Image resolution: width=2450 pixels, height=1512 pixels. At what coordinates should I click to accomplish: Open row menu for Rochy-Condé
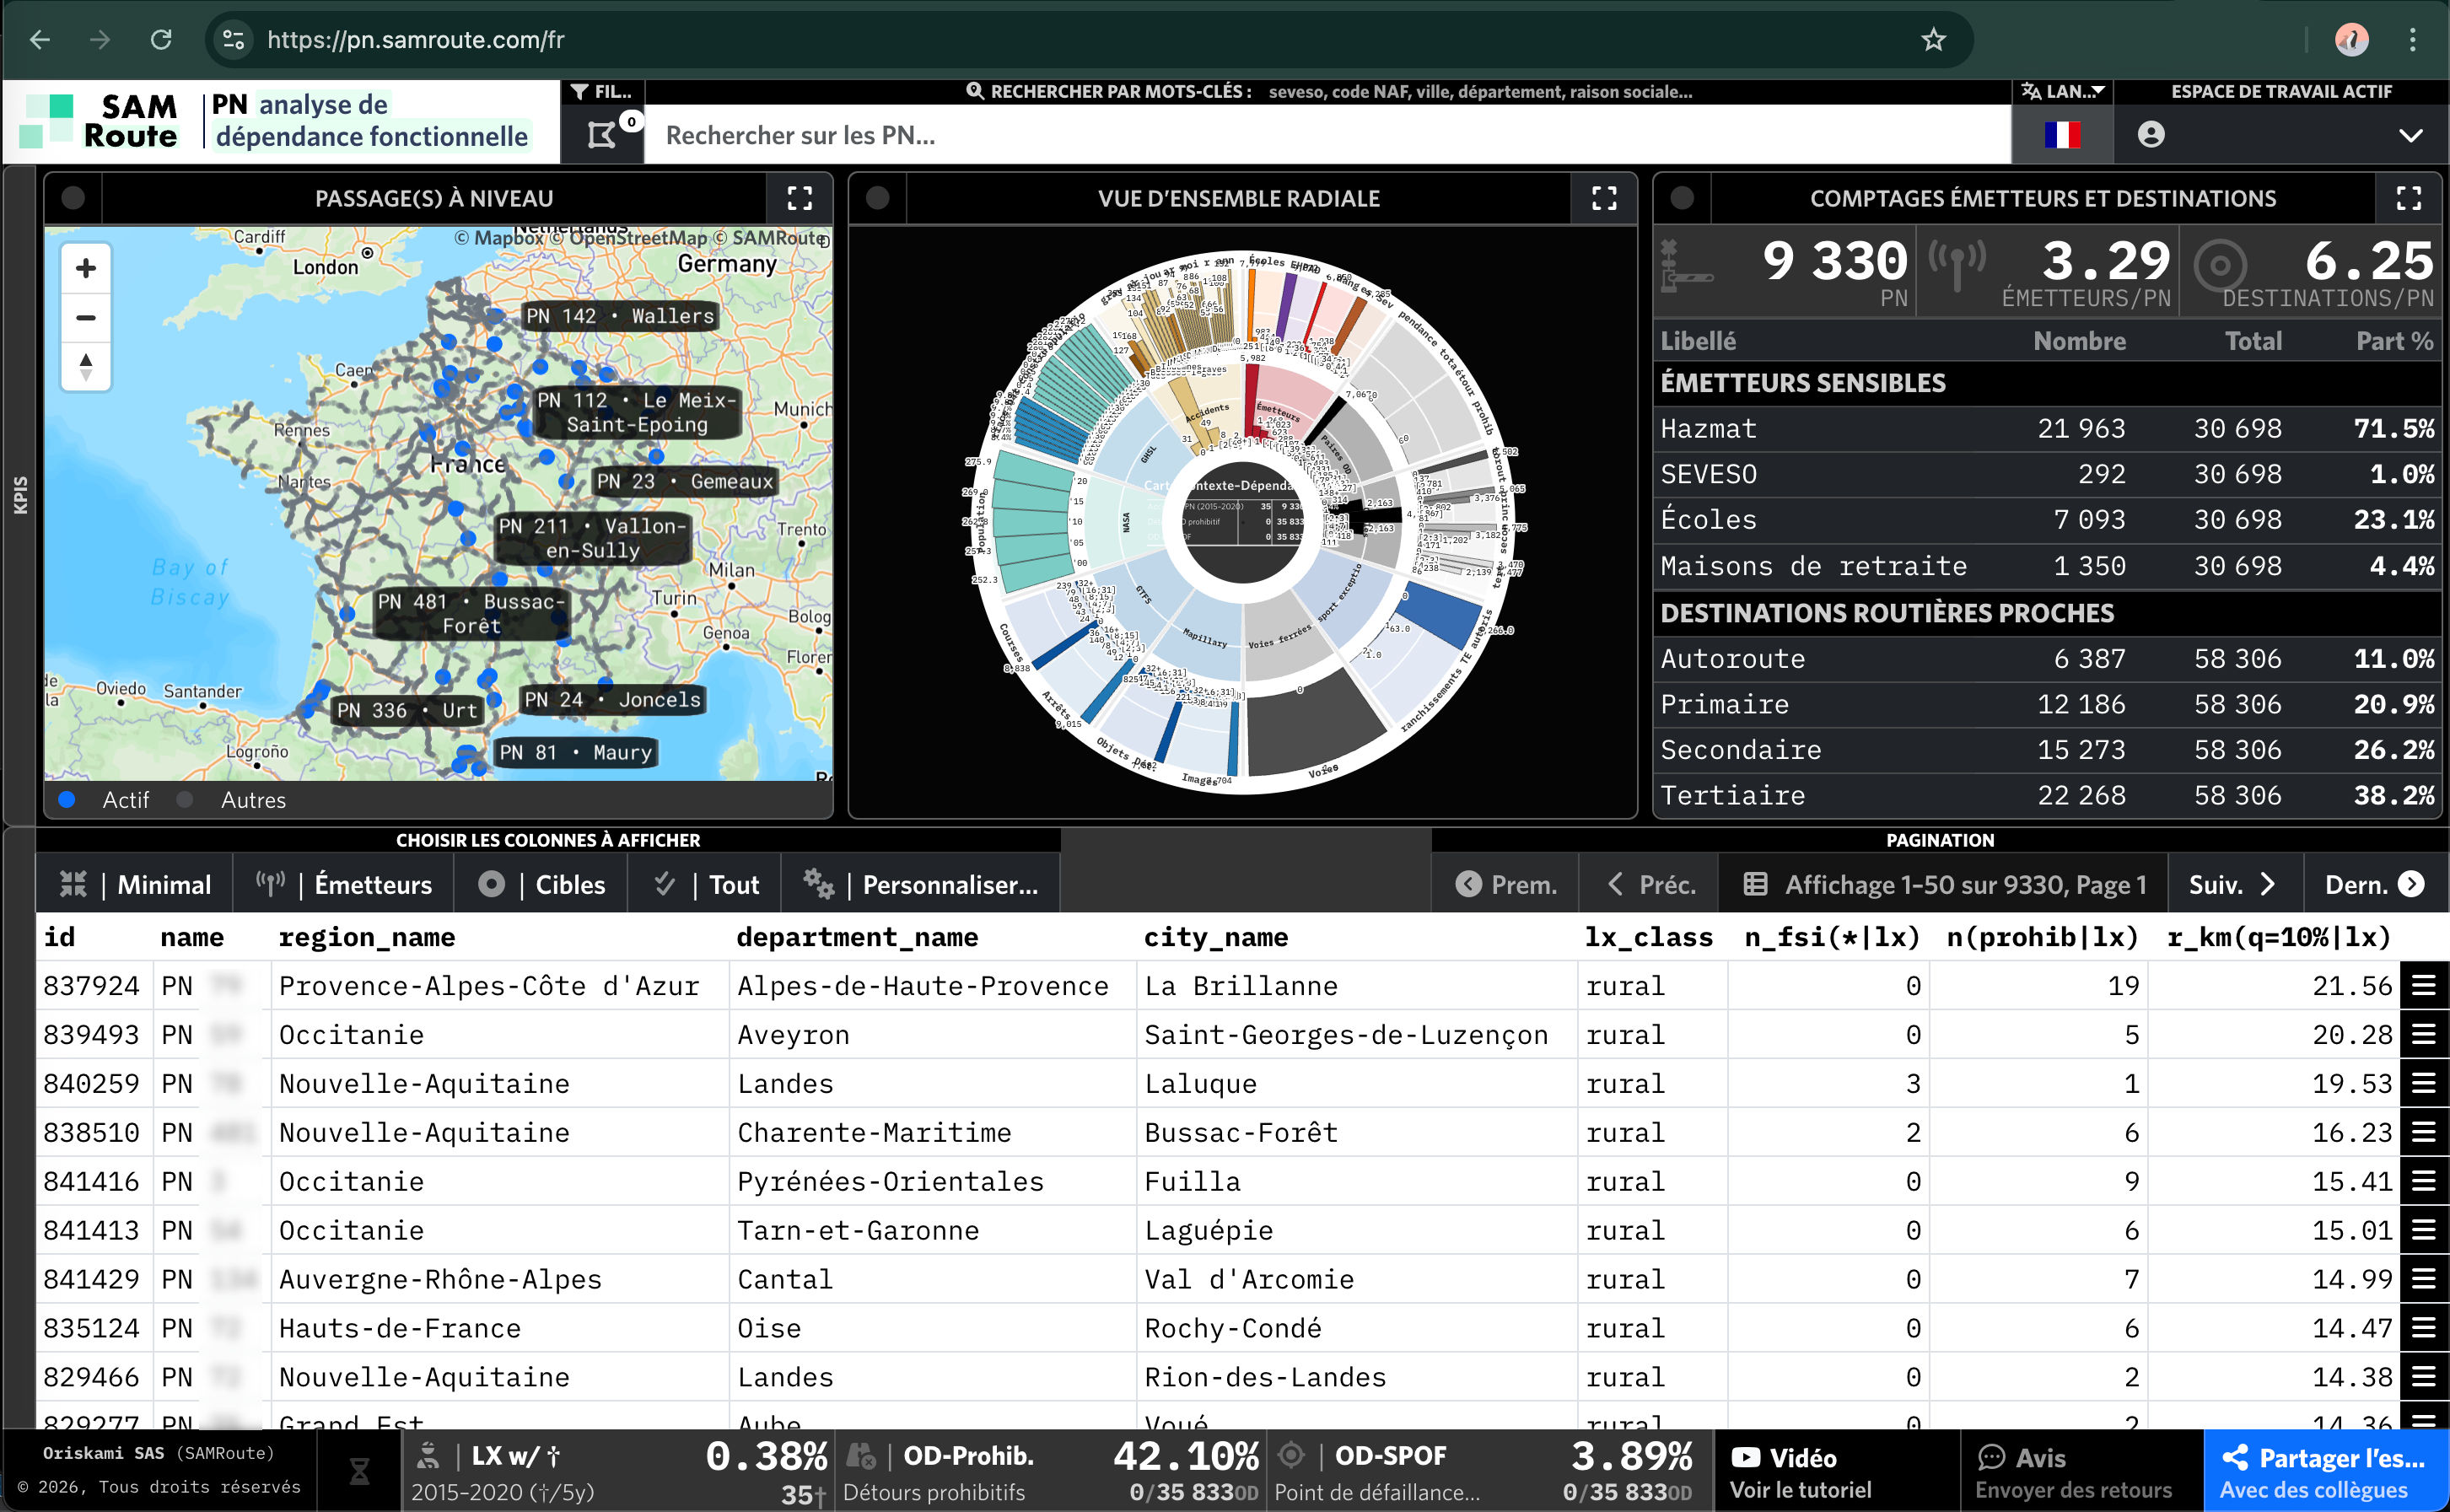(x=2422, y=1329)
